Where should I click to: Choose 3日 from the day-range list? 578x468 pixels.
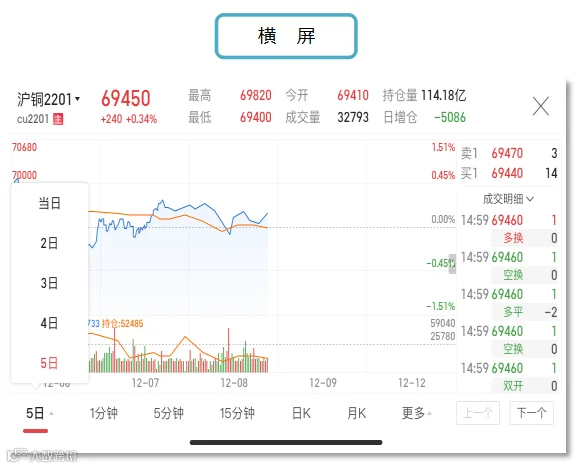coord(49,283)
